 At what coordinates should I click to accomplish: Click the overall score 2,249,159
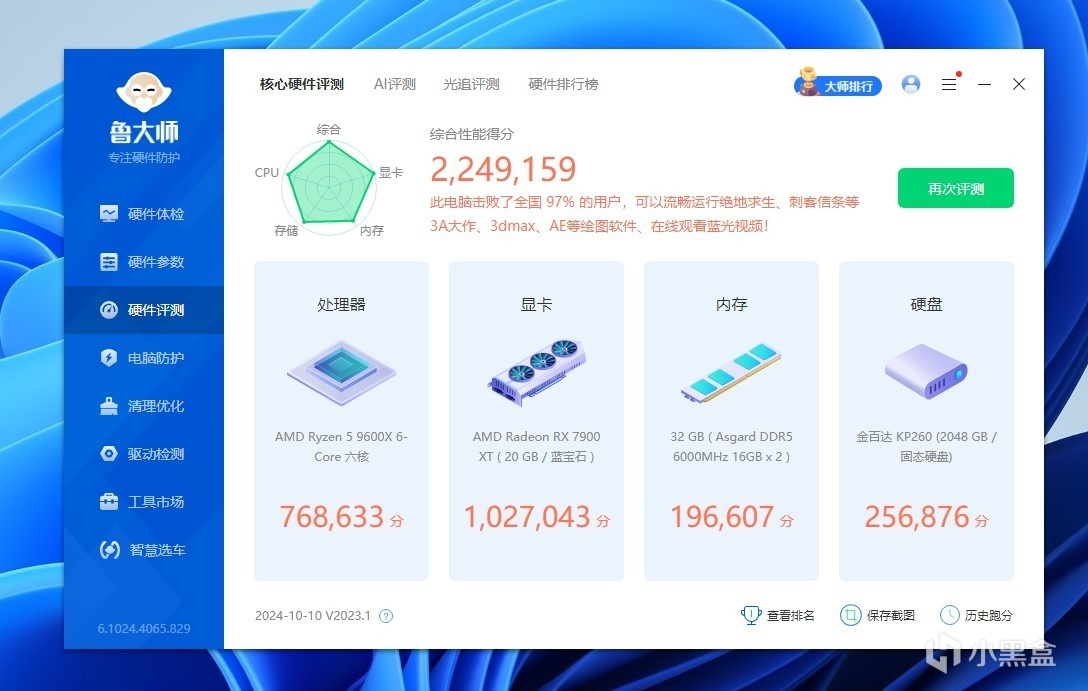tap(503, 169)
